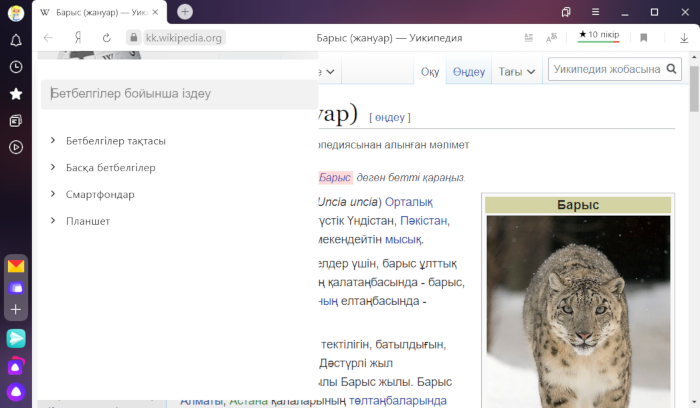Follow the Орталық link
Viewport: 700px width, 408px height.
408,202
